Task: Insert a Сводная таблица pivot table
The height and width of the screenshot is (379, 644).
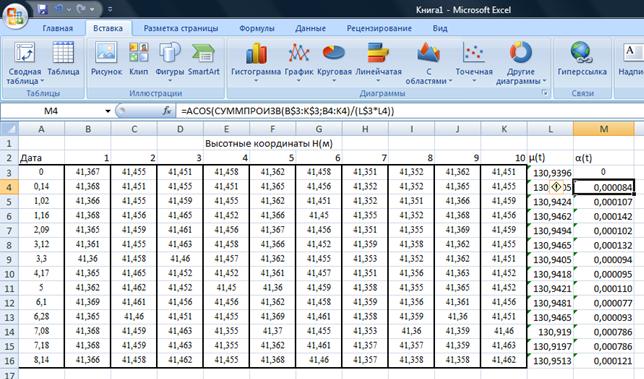Action: tap(25, 63)
